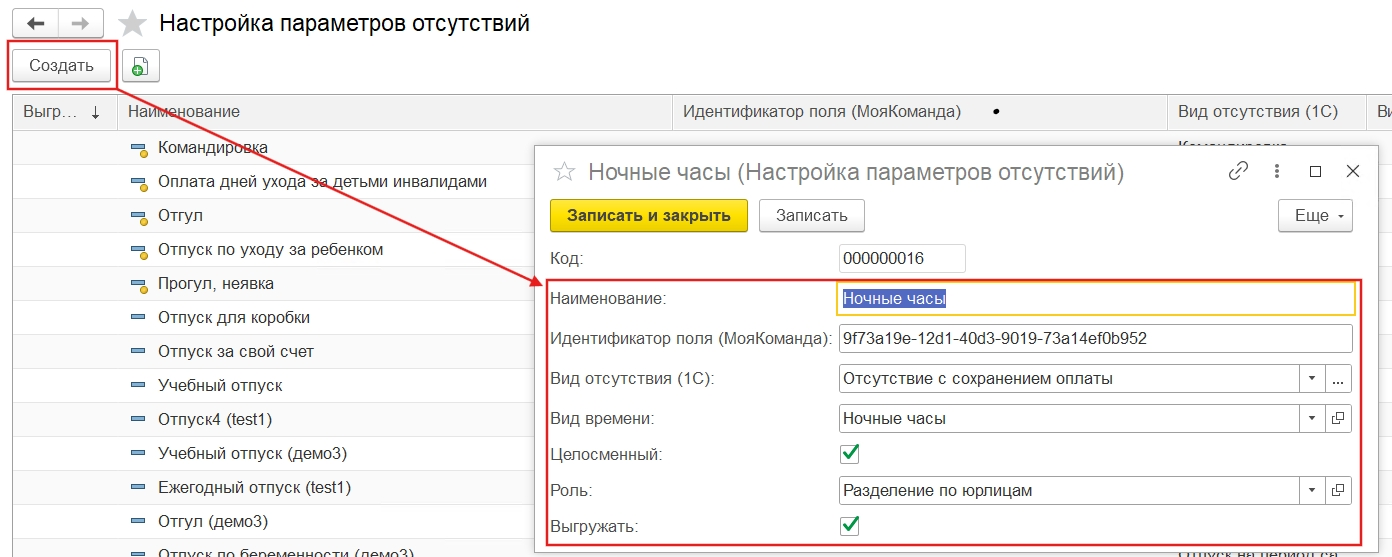Open the Вид времени field's linked item
This screenshot has width=1392, height=557.
click(x=1339, y=418)
